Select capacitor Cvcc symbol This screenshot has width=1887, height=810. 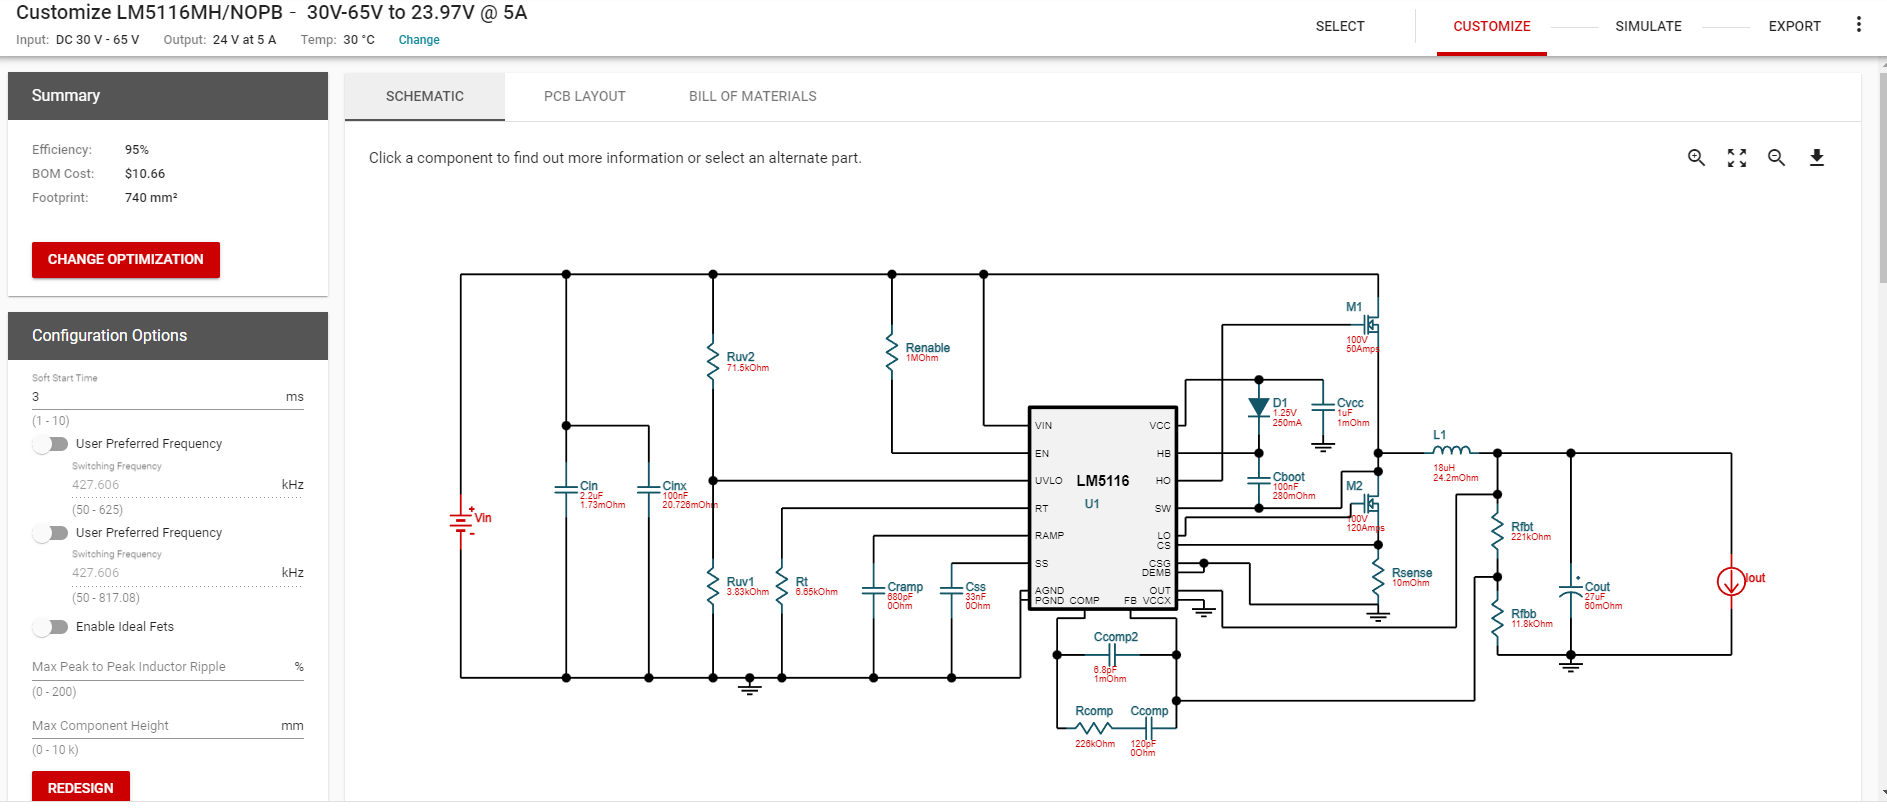[1323, 407]
